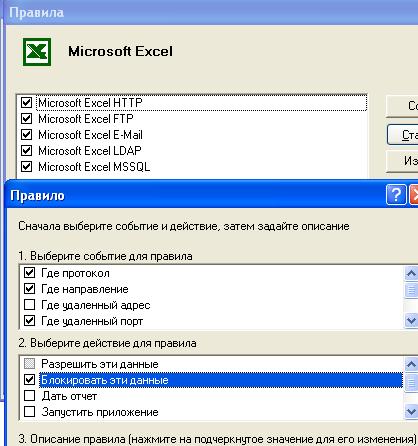418x446 pixels.
Task: Select the 'Где удаленный адрес' row text
Action: [96, 305]
